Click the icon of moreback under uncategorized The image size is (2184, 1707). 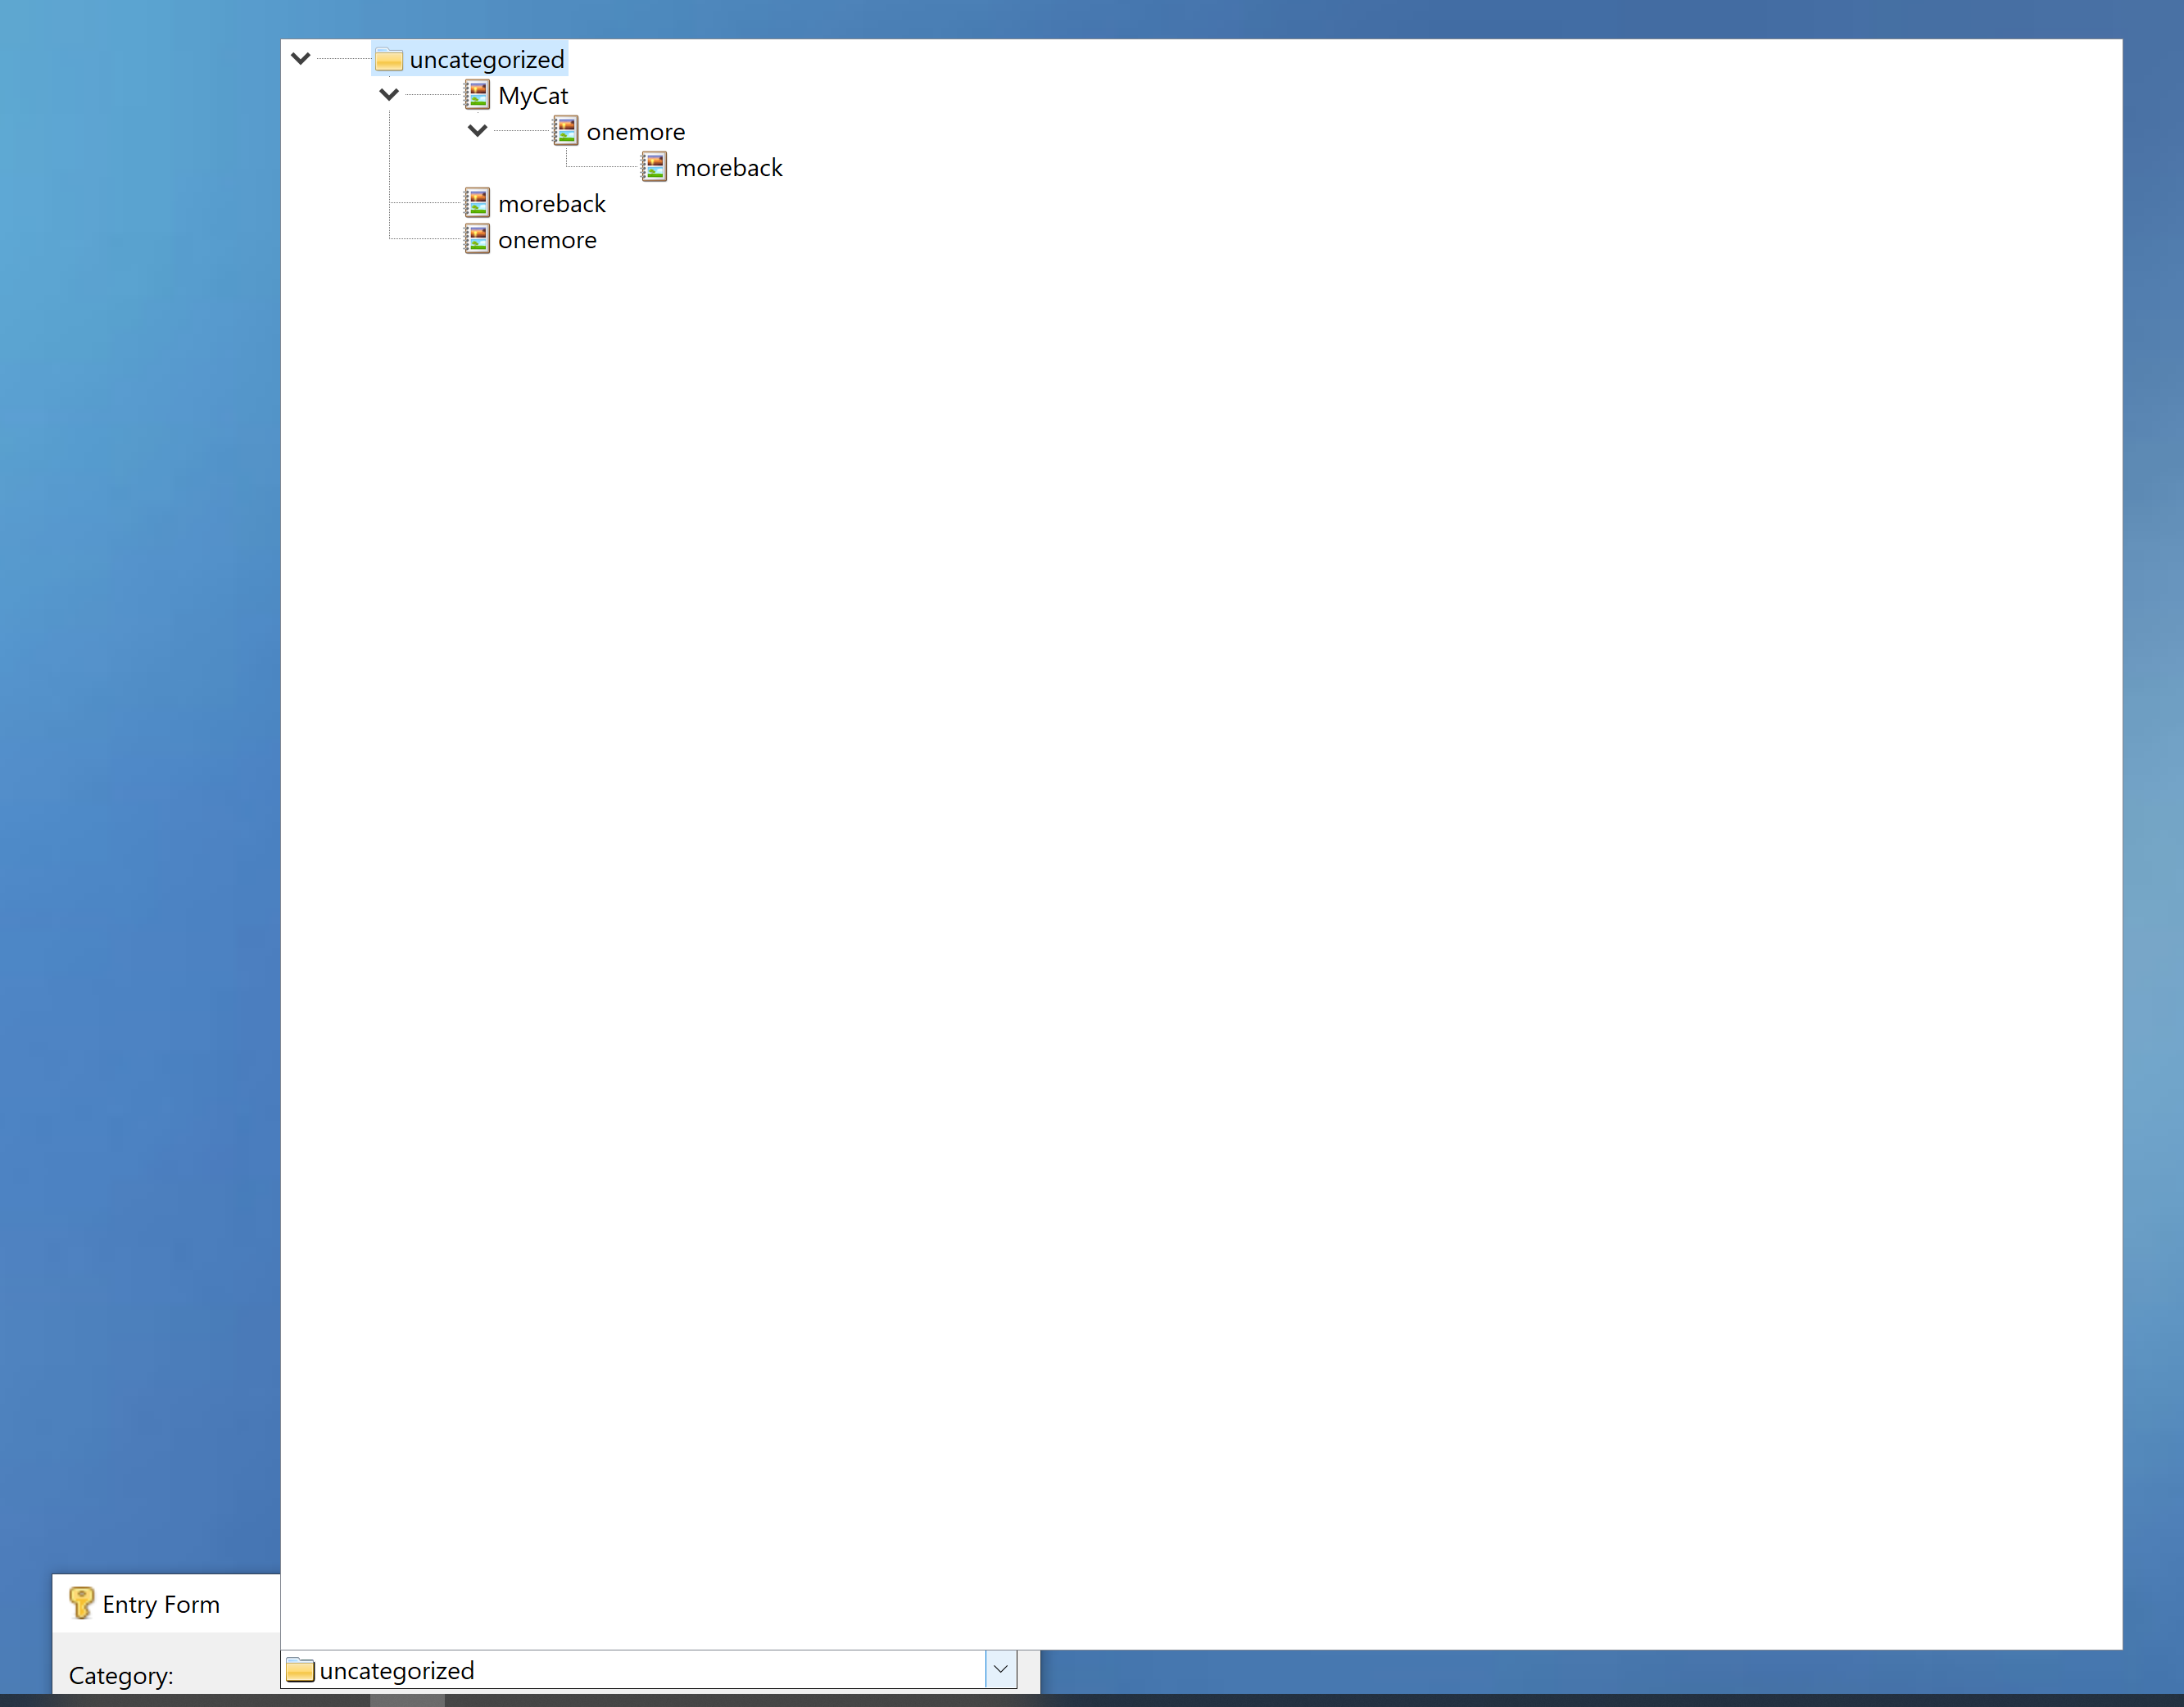pos(477,203)
